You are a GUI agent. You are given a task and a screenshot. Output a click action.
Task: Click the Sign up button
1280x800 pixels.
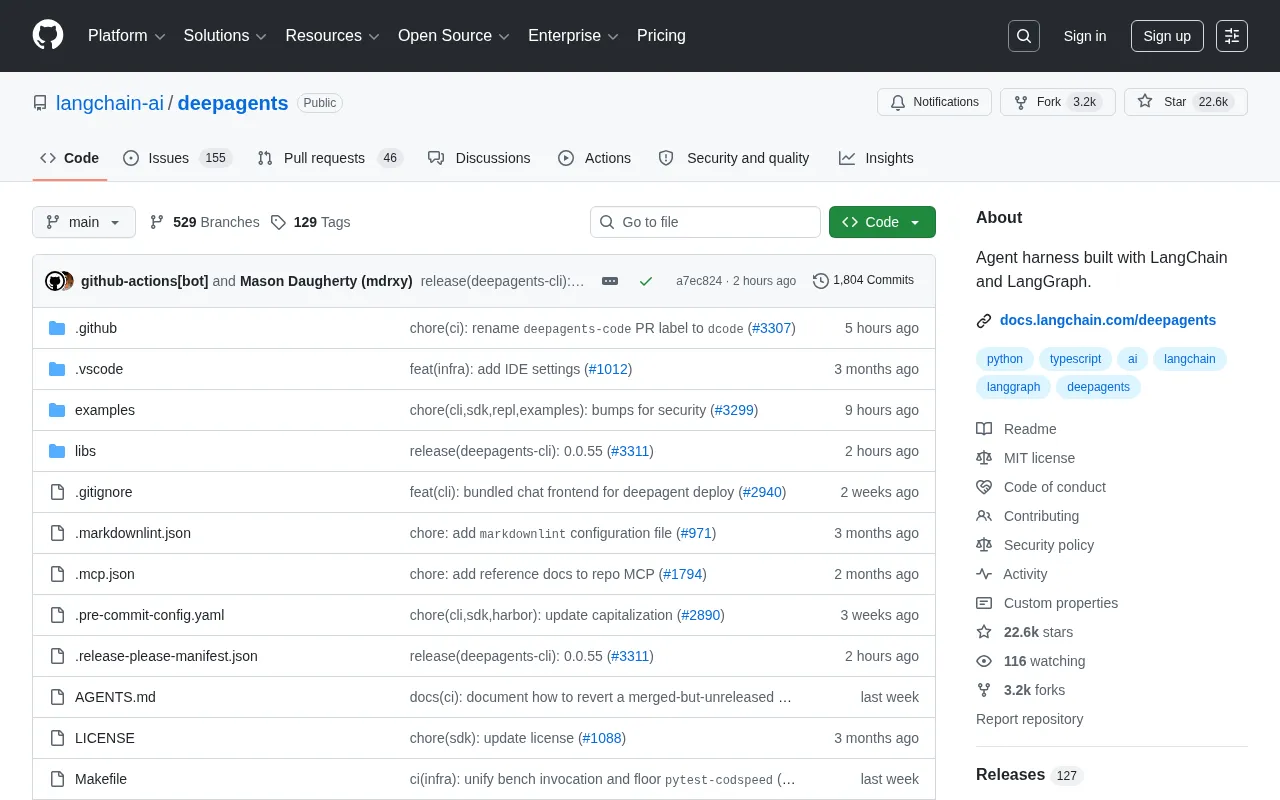[x=1167, y=36]
